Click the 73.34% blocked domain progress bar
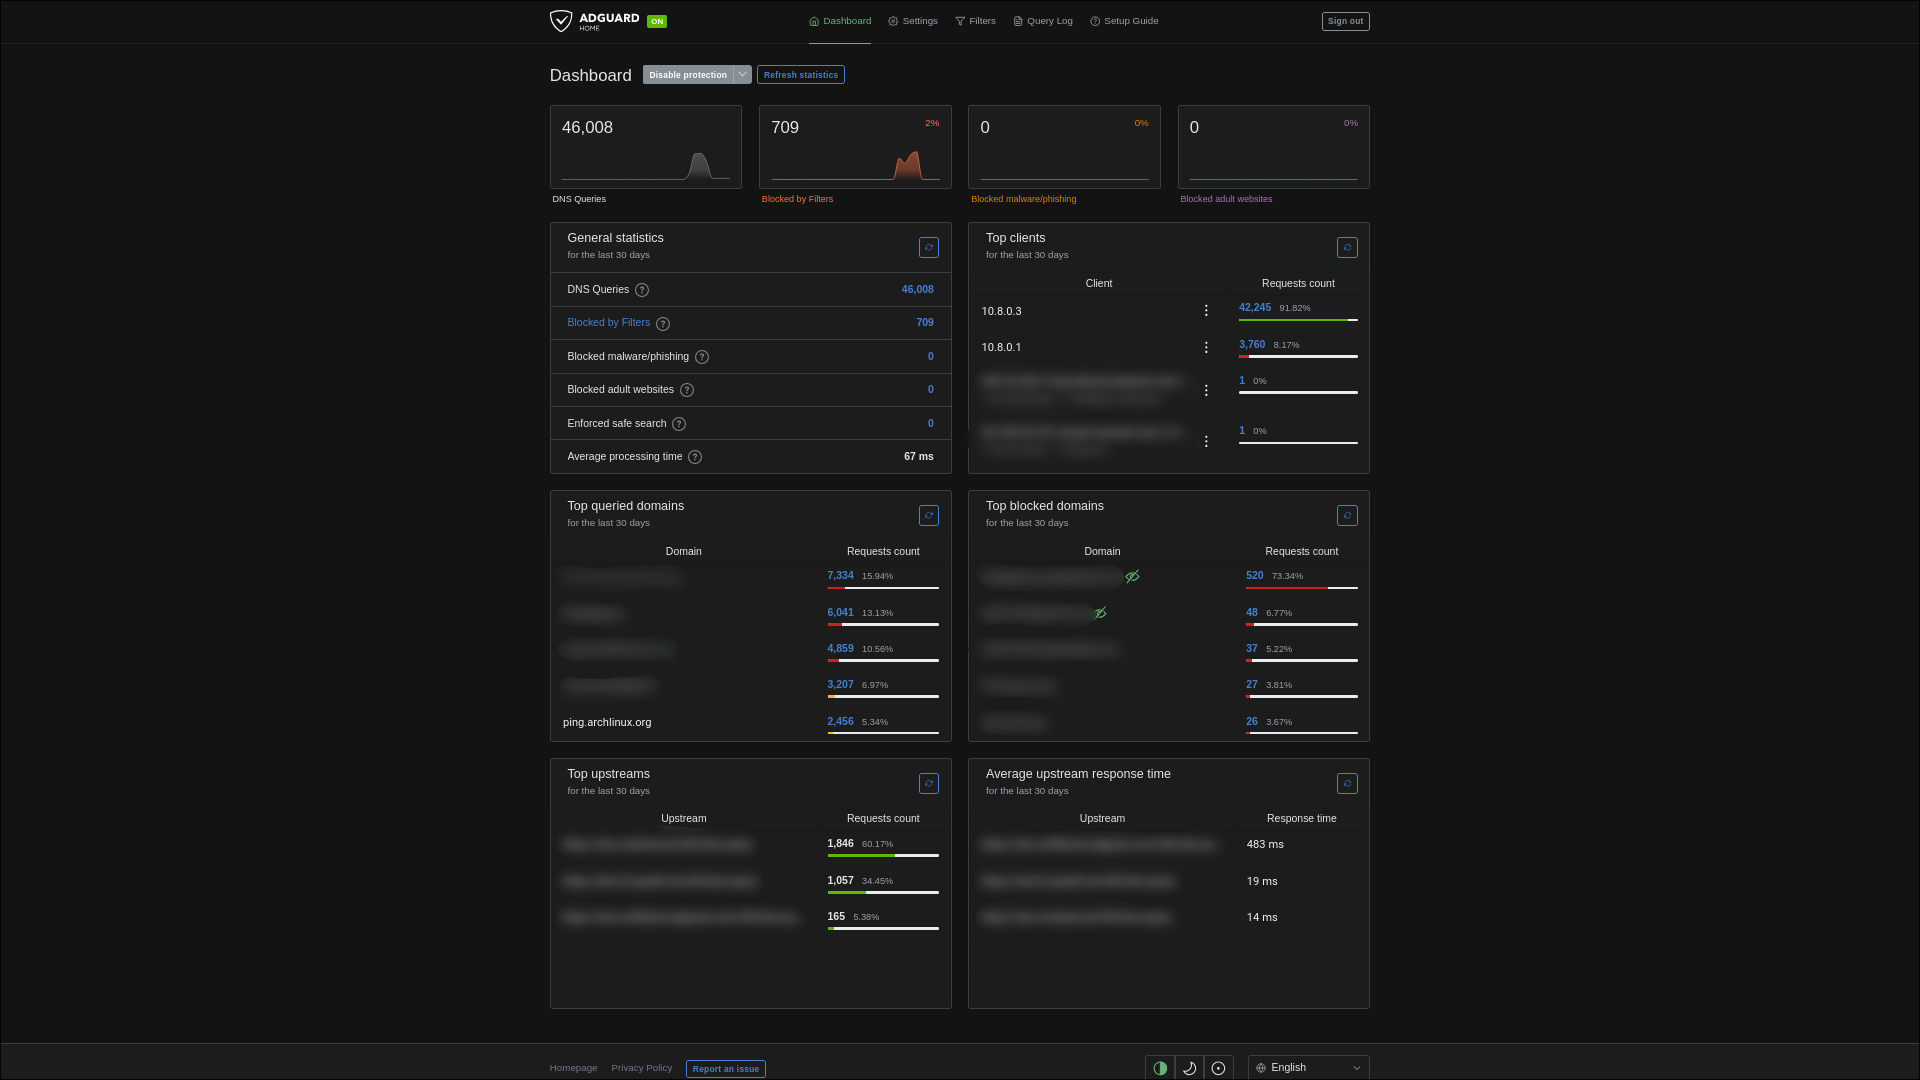The image size is (1920, 1080). click(1301, 588)
